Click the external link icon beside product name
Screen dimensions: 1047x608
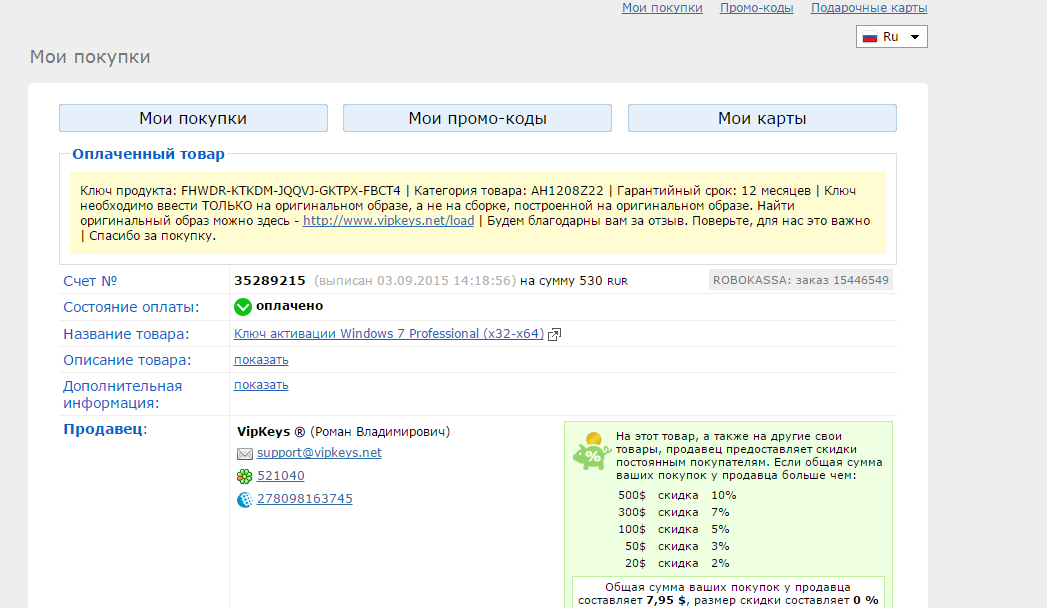coord(554,334)
